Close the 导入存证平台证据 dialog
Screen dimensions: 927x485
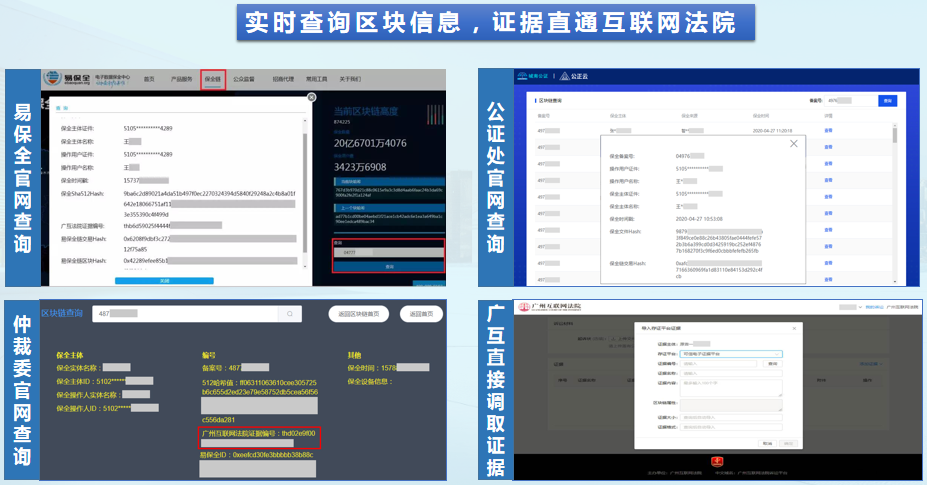[794, 328]
